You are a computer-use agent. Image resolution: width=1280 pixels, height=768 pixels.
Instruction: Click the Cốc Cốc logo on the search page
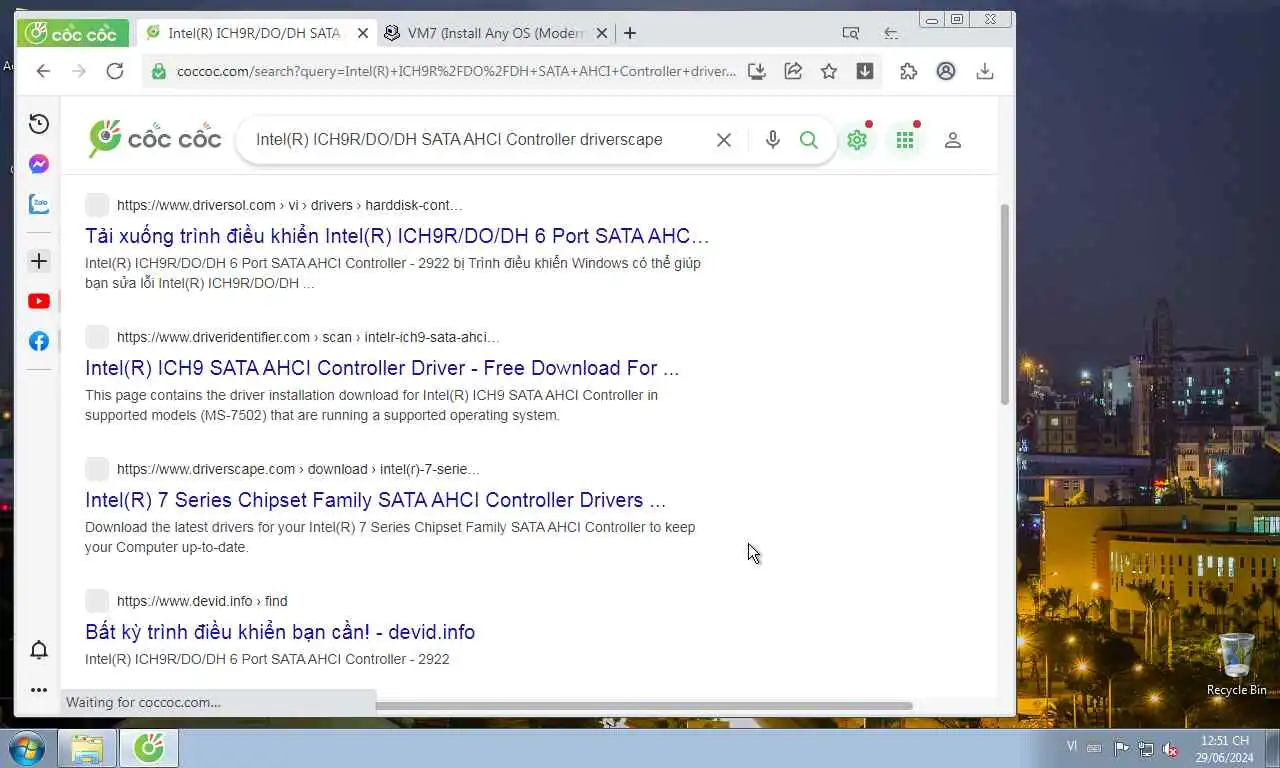[x=155, y=139]
